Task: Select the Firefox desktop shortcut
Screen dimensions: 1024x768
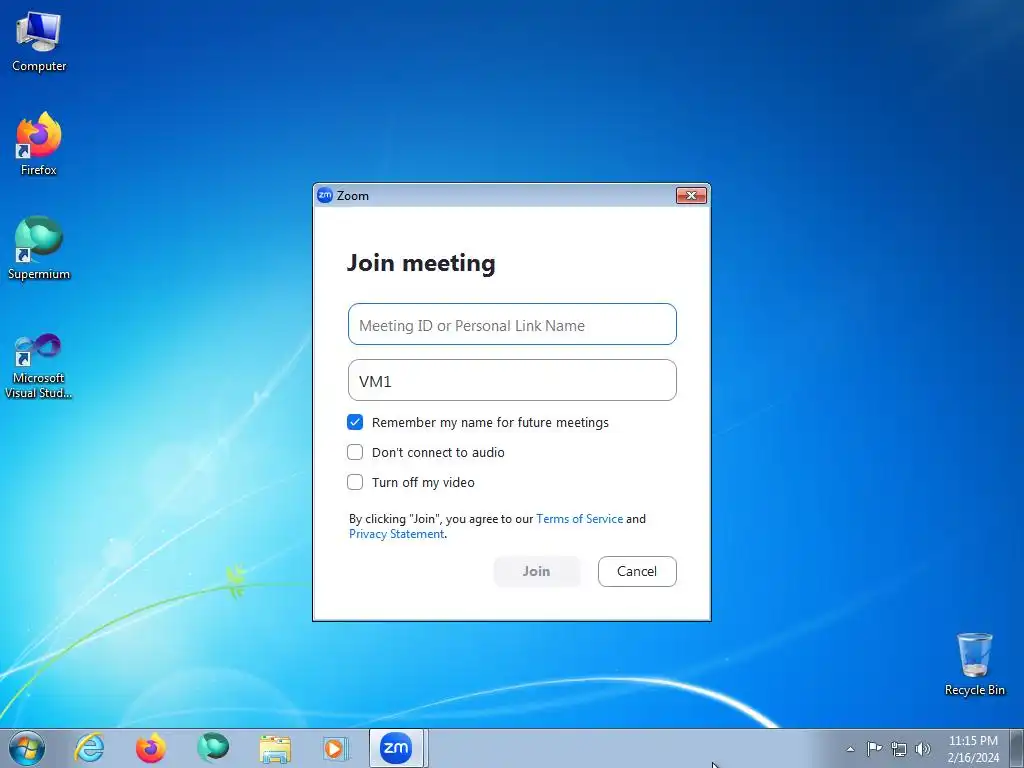Action: point(39,144)
